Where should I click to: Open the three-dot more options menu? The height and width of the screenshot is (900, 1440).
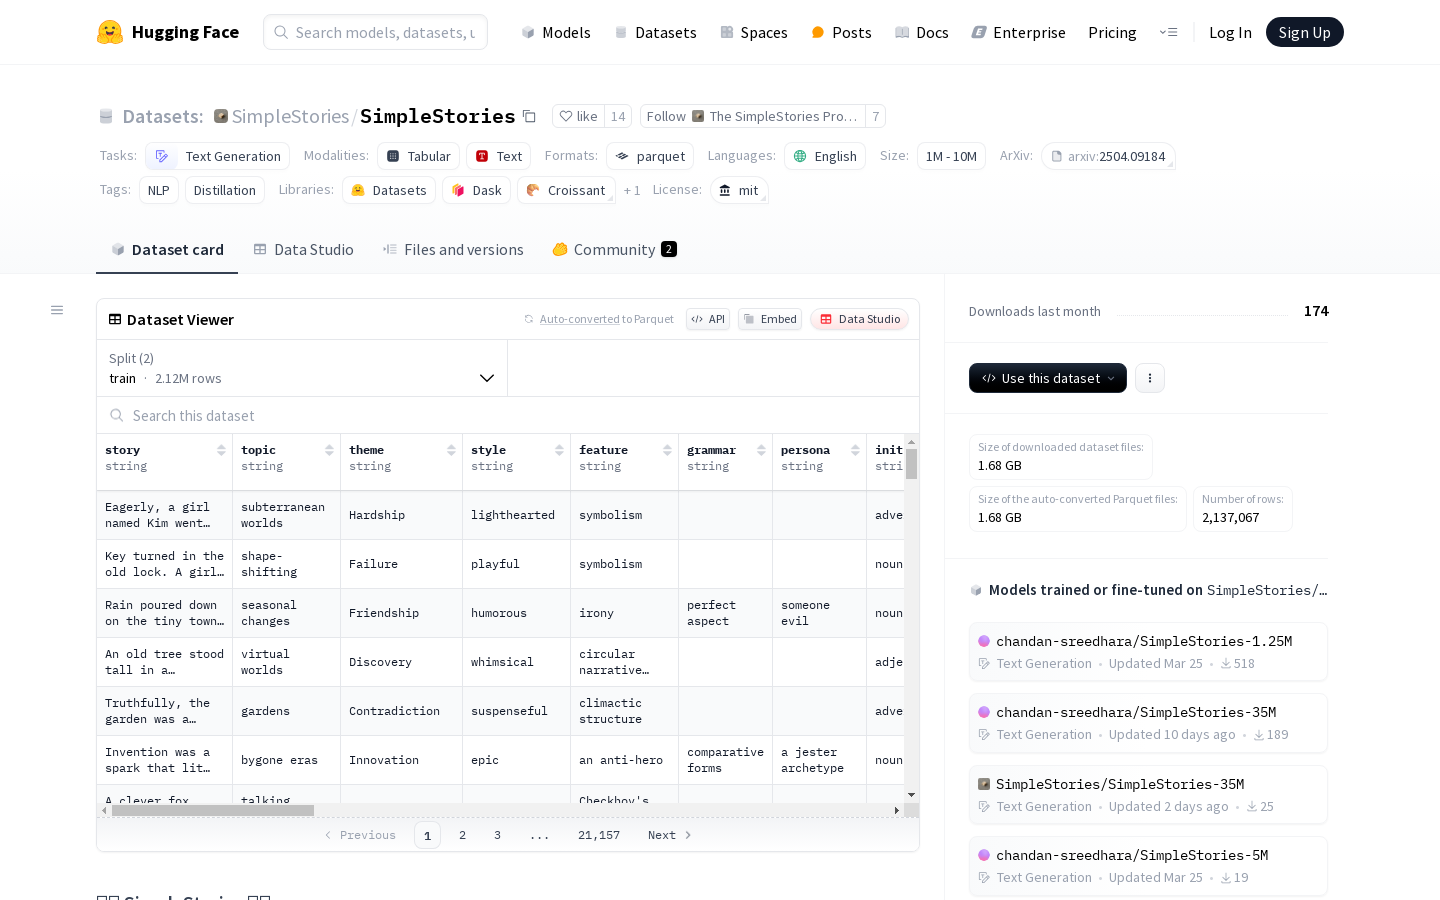click(x=1150, y=378)
